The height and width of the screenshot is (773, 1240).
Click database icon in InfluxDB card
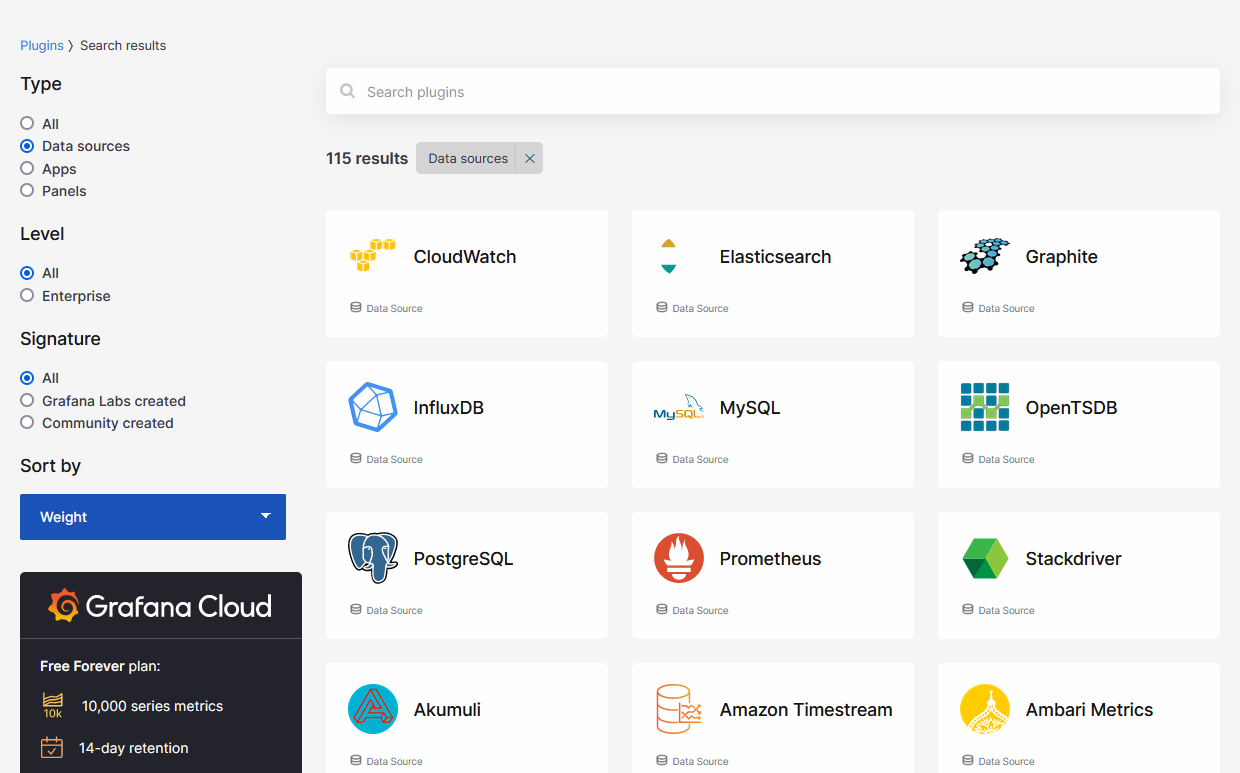click(356, 458)
